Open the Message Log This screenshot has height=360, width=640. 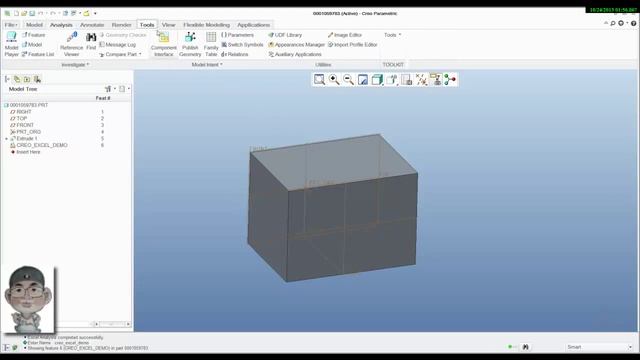tap(118, 44)
